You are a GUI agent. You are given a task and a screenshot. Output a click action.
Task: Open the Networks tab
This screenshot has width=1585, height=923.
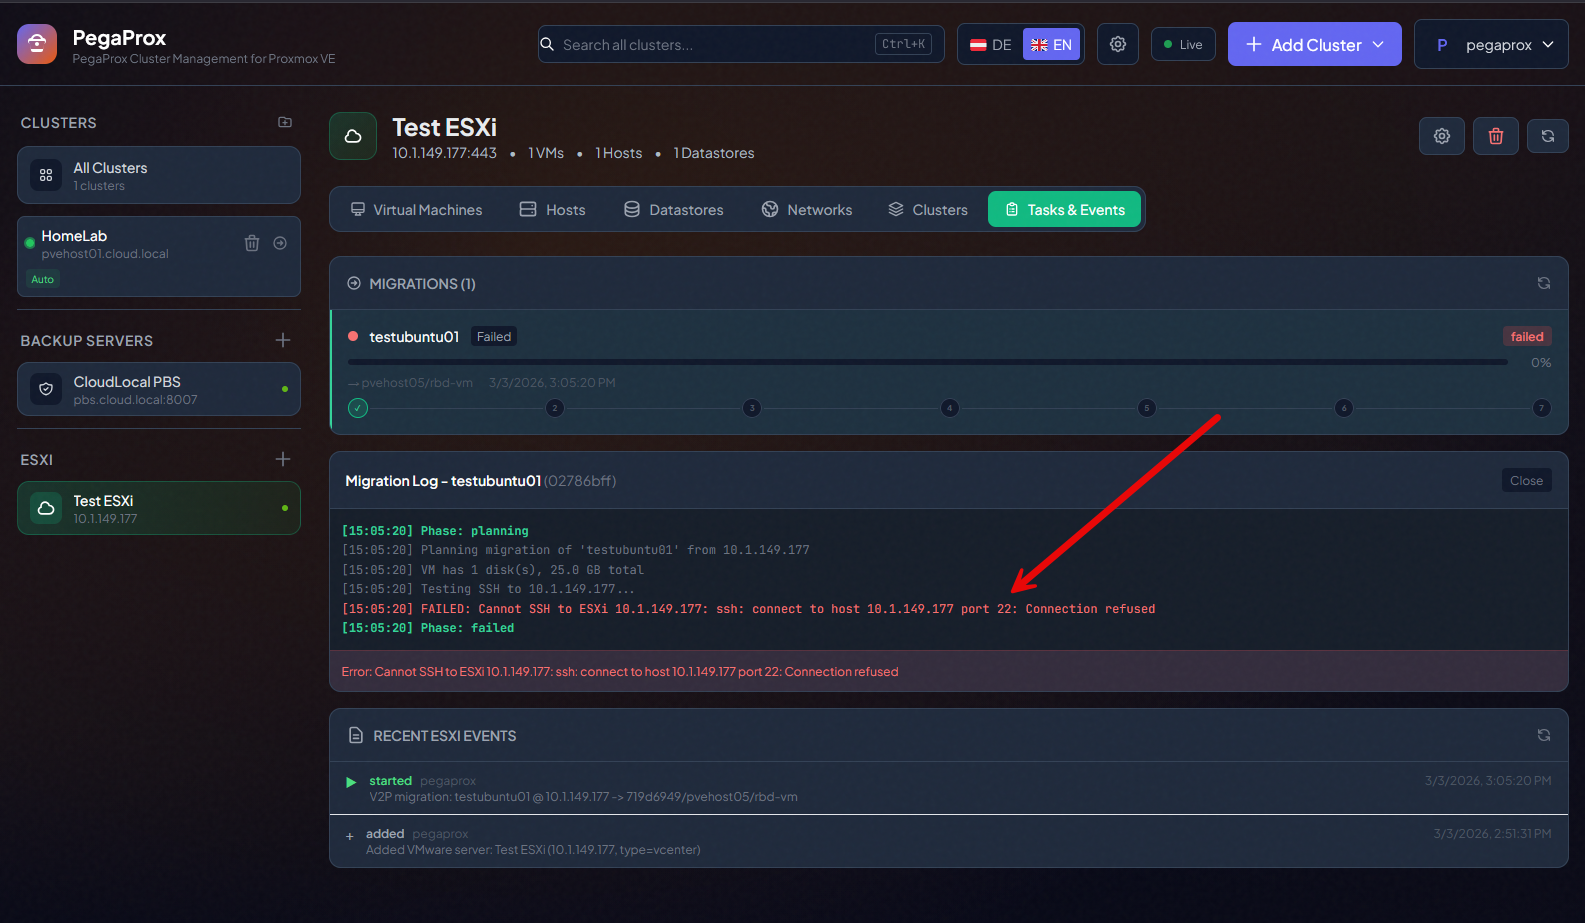point(807,210)
